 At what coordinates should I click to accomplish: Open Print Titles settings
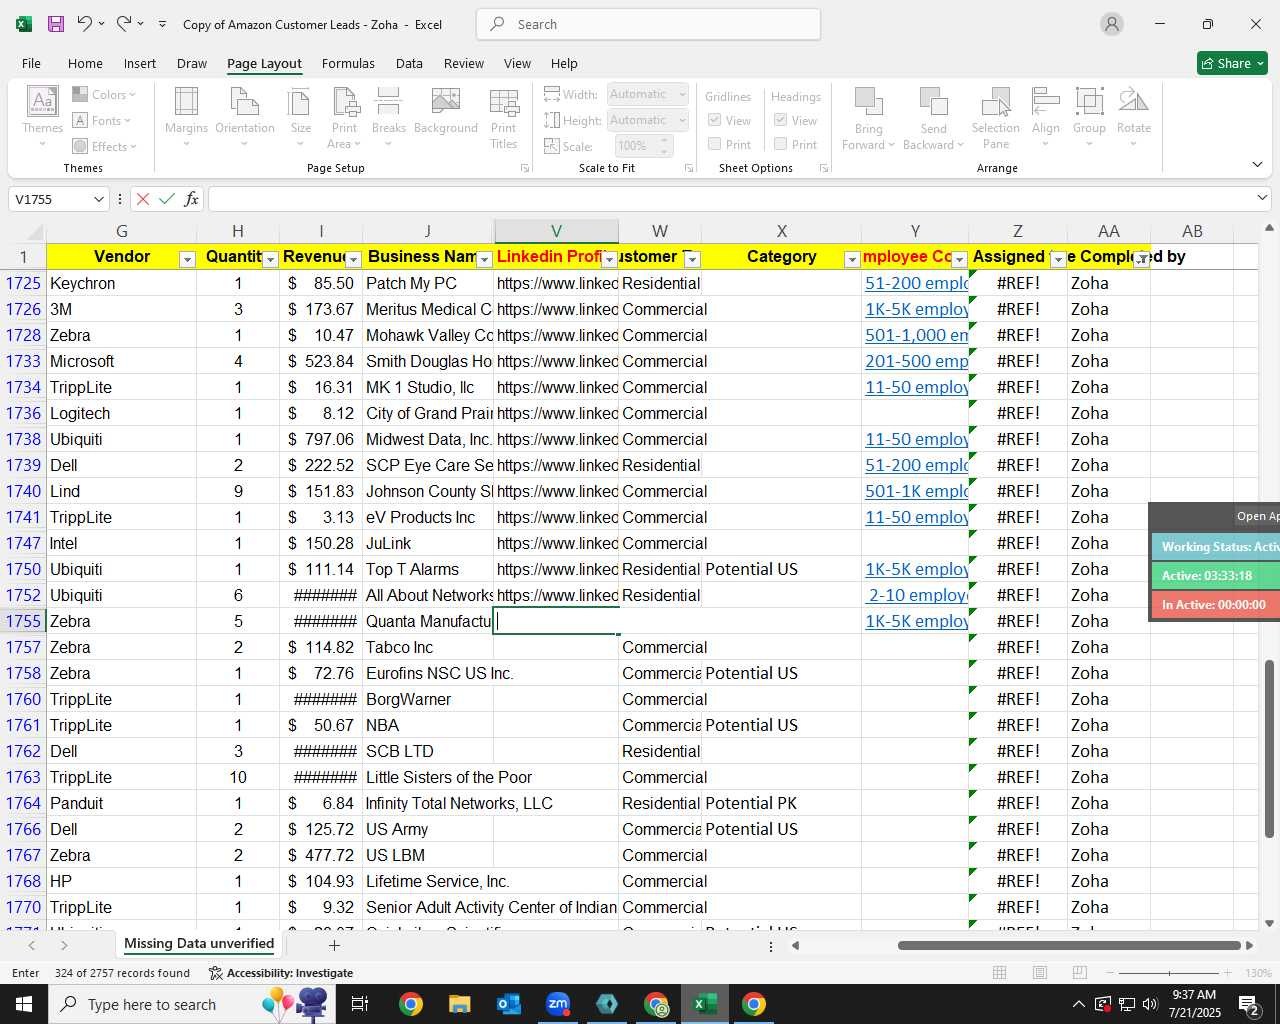(x=503, y=117)
